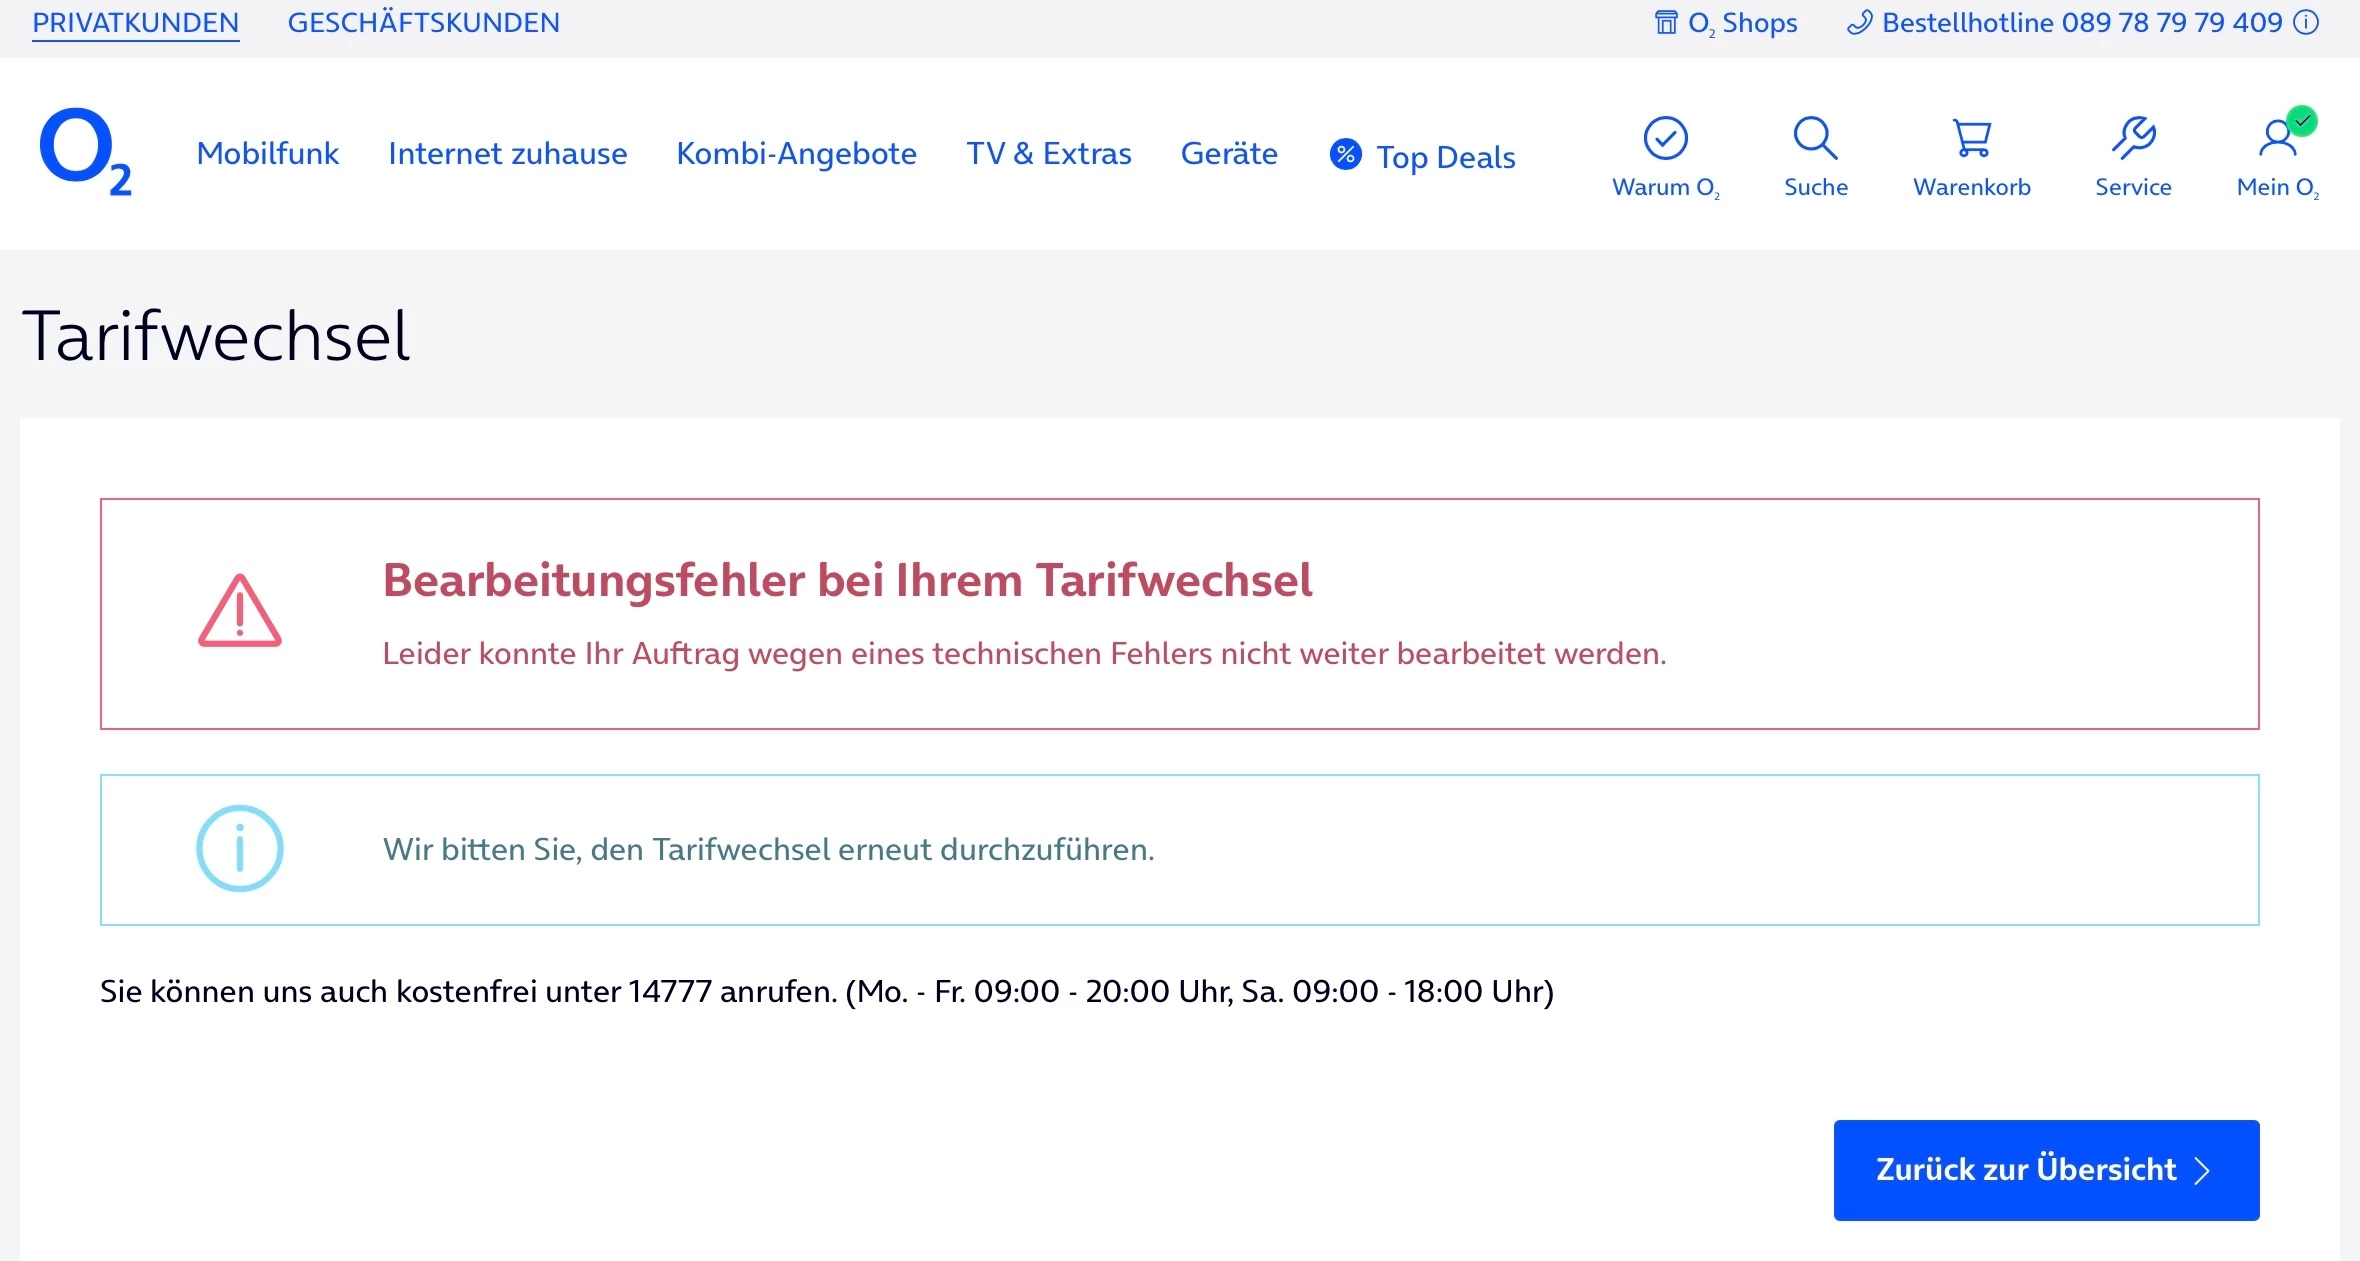Open the Geräte menu
Viewport: 2360px width, 1261px height.
click(x=1229, y=154)
